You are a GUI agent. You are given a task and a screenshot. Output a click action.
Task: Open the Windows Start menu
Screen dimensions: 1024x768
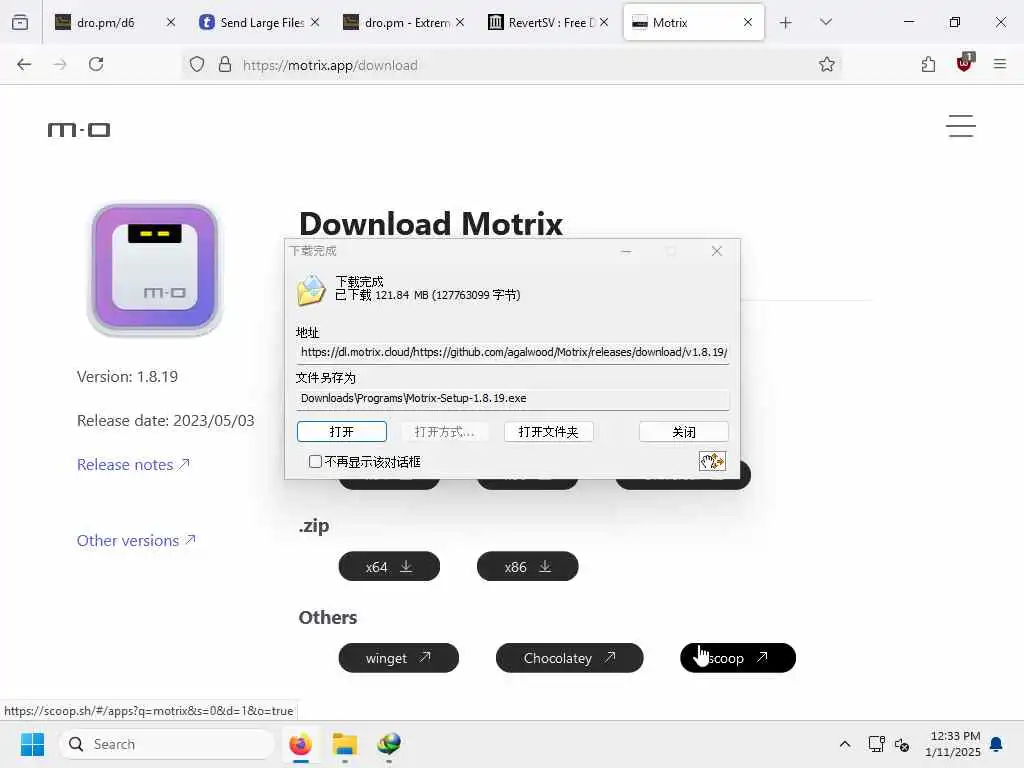[x=32, y=744]
